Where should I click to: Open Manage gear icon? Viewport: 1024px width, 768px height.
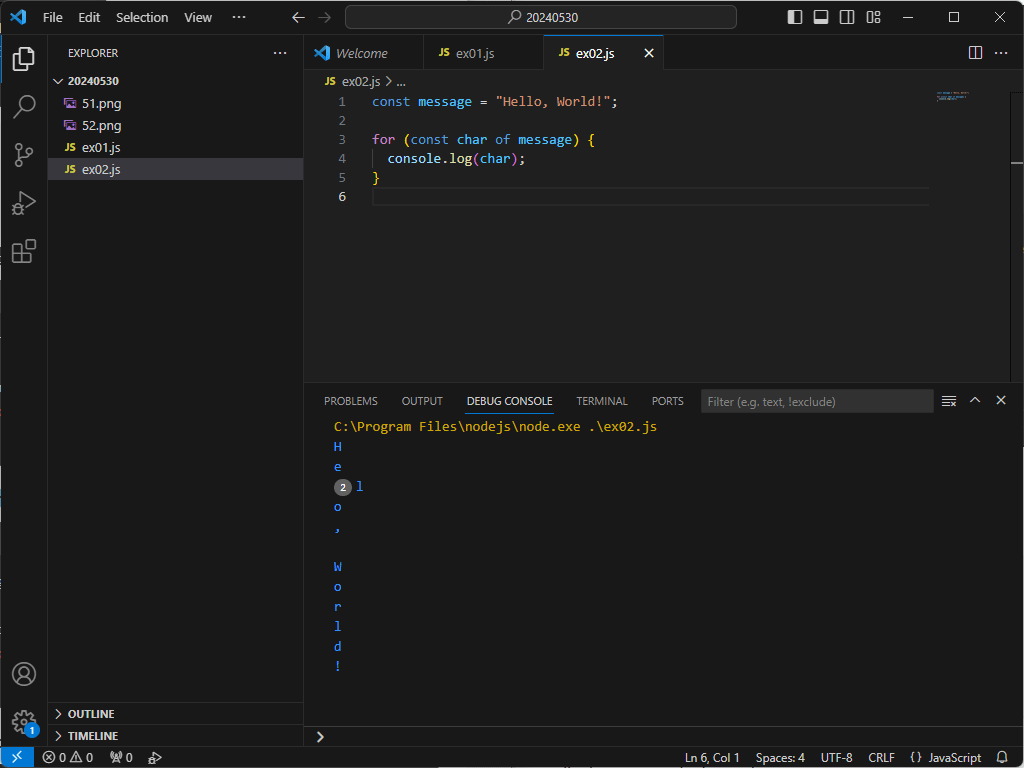(24, 722)
